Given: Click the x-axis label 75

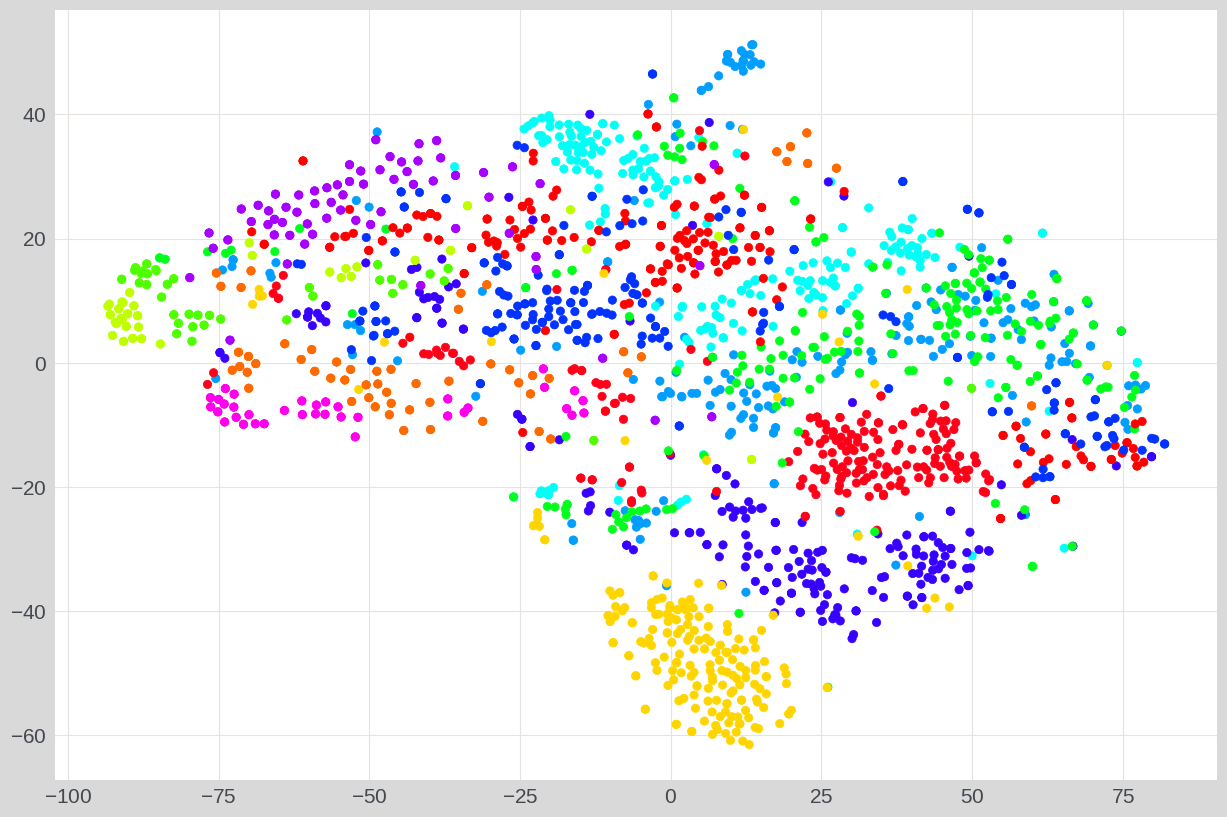Looking at the screenshot, I should pos(1123,797).
